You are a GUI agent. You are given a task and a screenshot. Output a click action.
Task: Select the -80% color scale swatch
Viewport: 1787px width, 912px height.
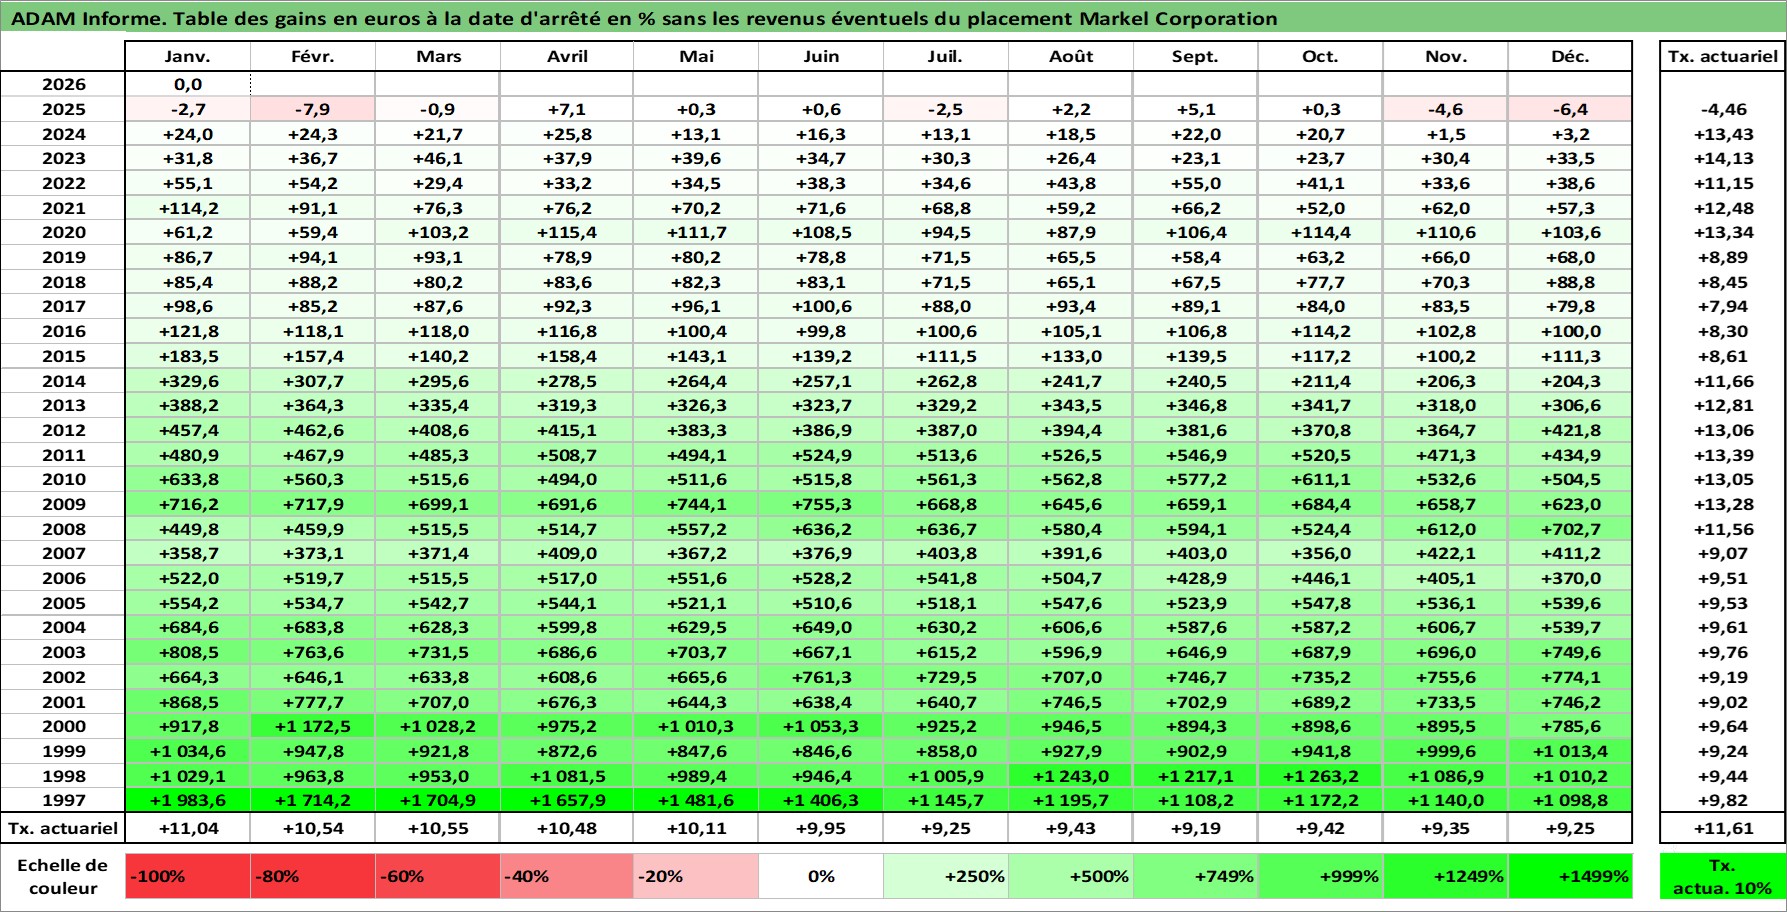pos(313,876)
